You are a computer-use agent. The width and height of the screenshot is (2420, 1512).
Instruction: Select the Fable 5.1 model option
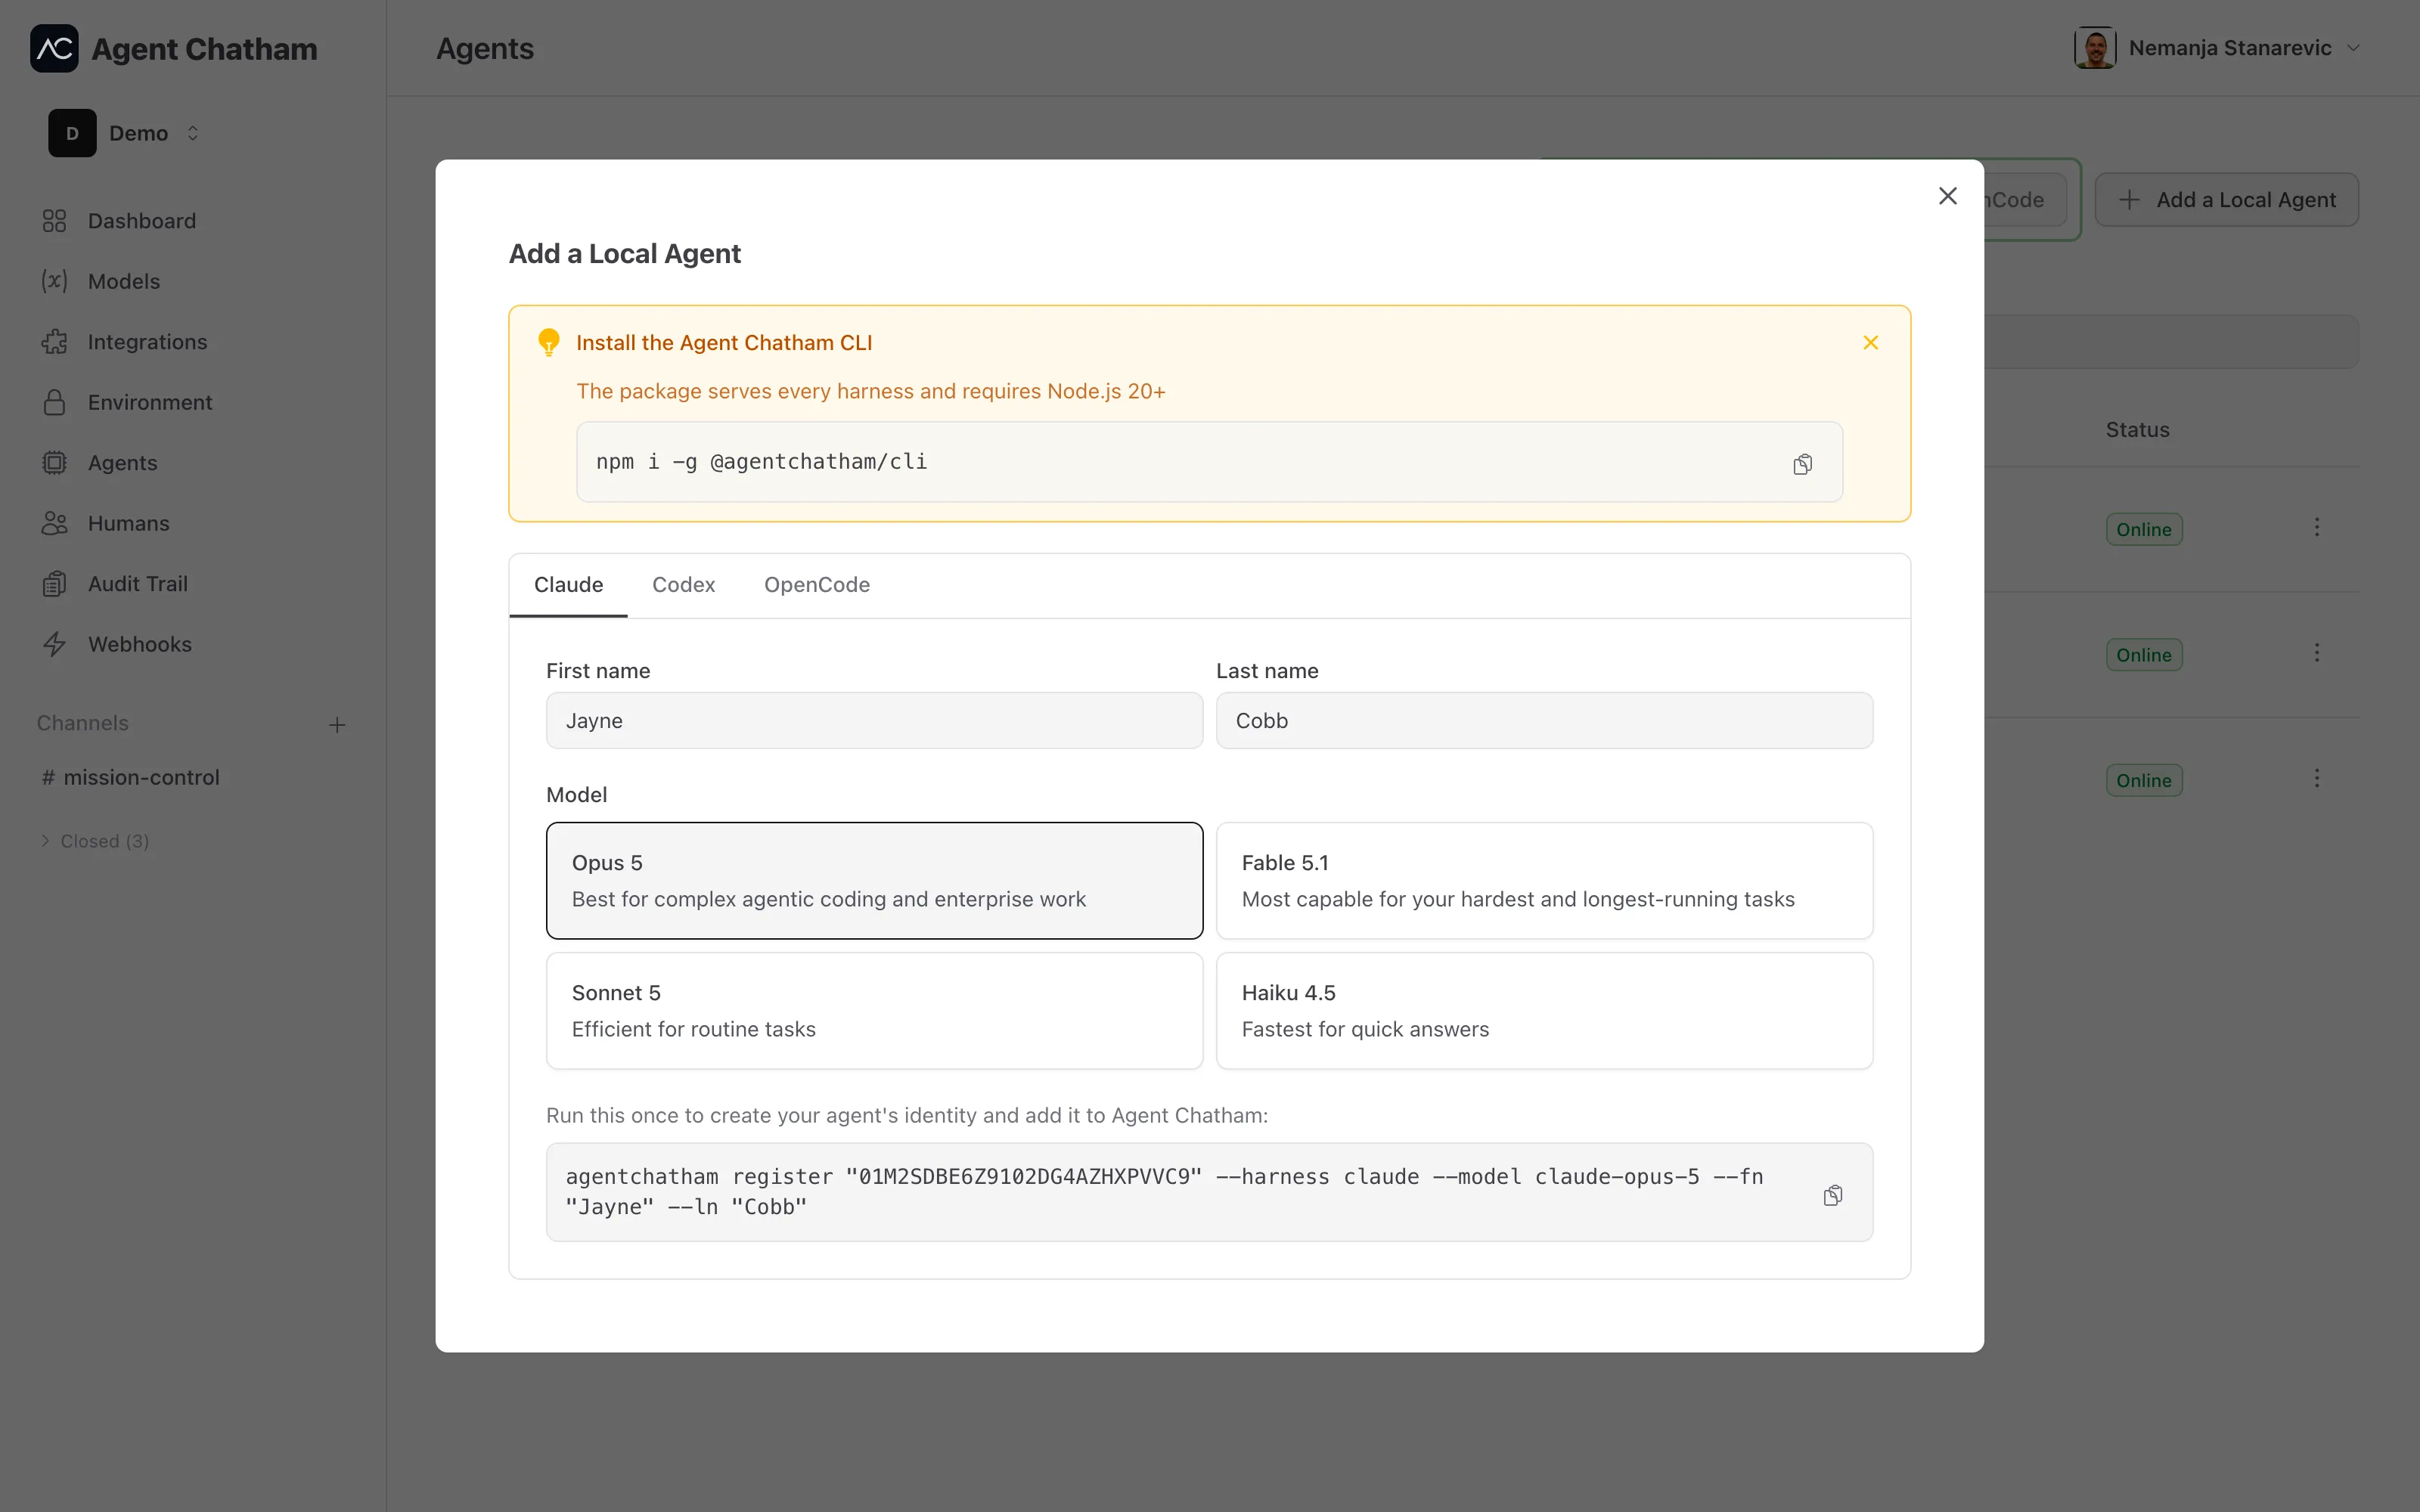coord(1544,881)
